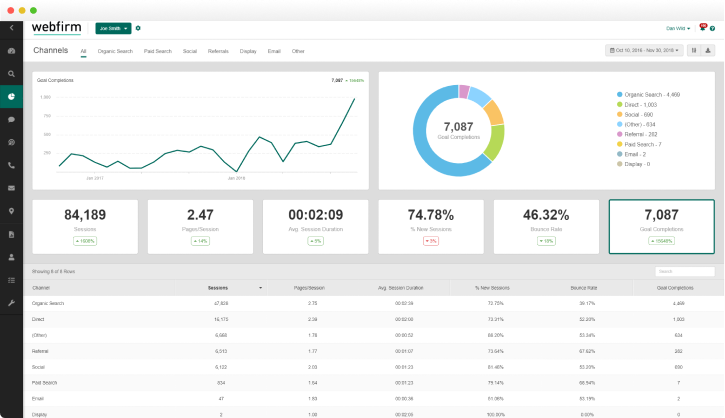
Task: Open the dashboard gauge icon in sidebar
Action: [x=12, y=51]
